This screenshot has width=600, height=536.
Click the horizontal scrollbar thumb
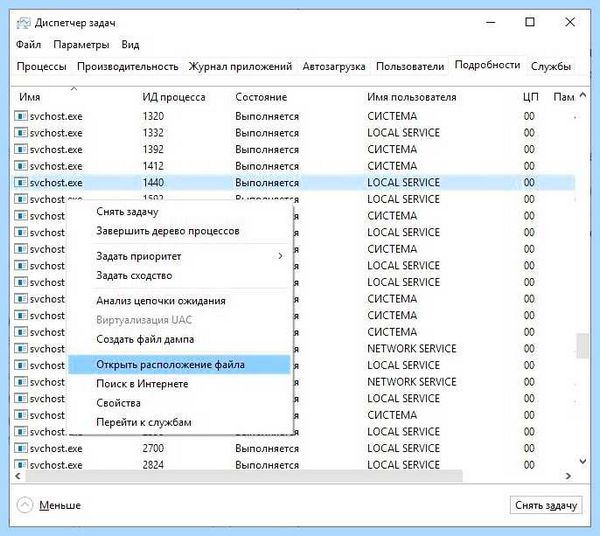click(244, 476)
